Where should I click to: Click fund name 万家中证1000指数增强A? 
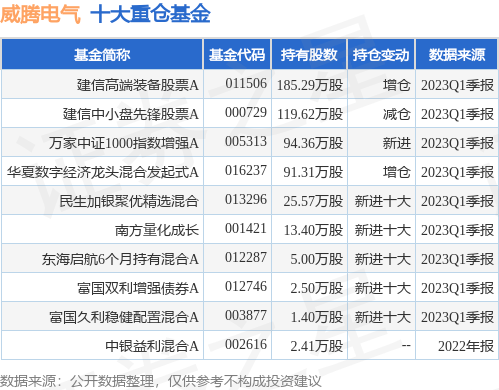124,143
